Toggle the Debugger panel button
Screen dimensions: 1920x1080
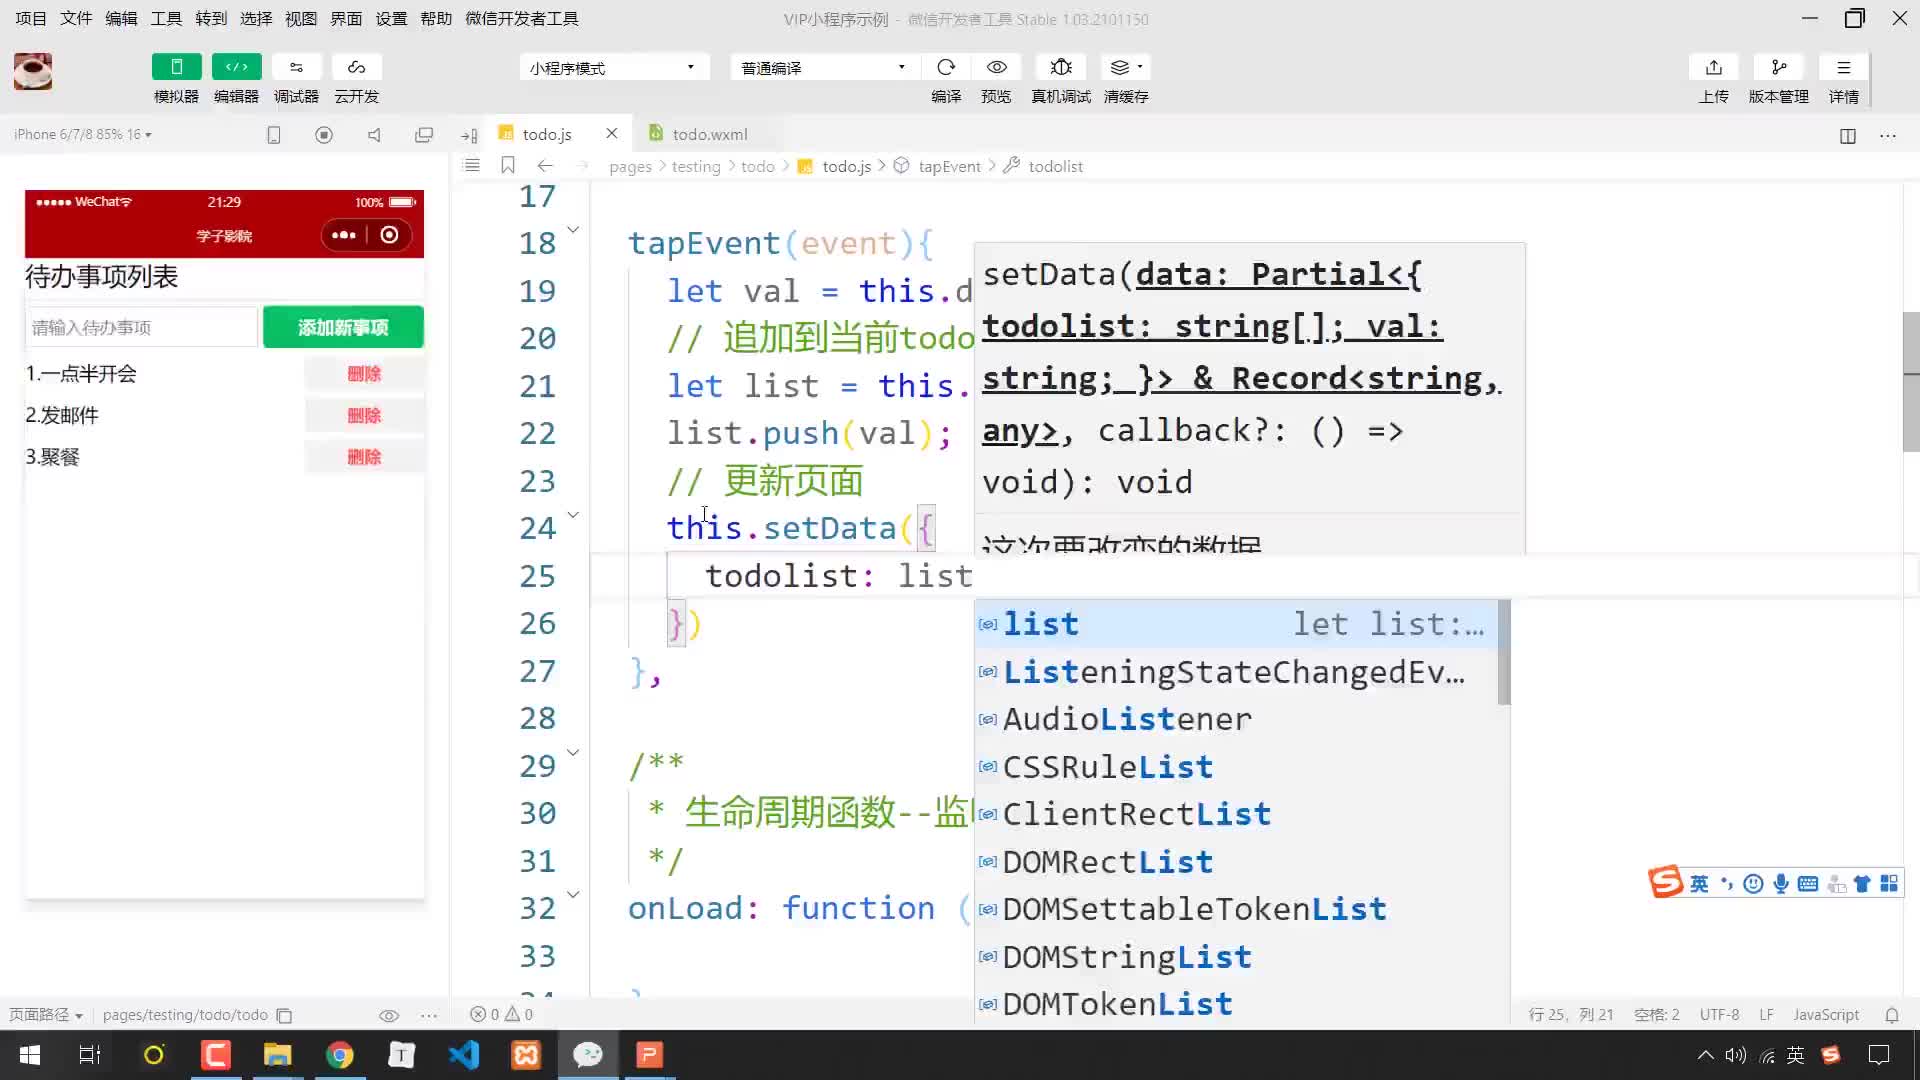coord(296,67)
